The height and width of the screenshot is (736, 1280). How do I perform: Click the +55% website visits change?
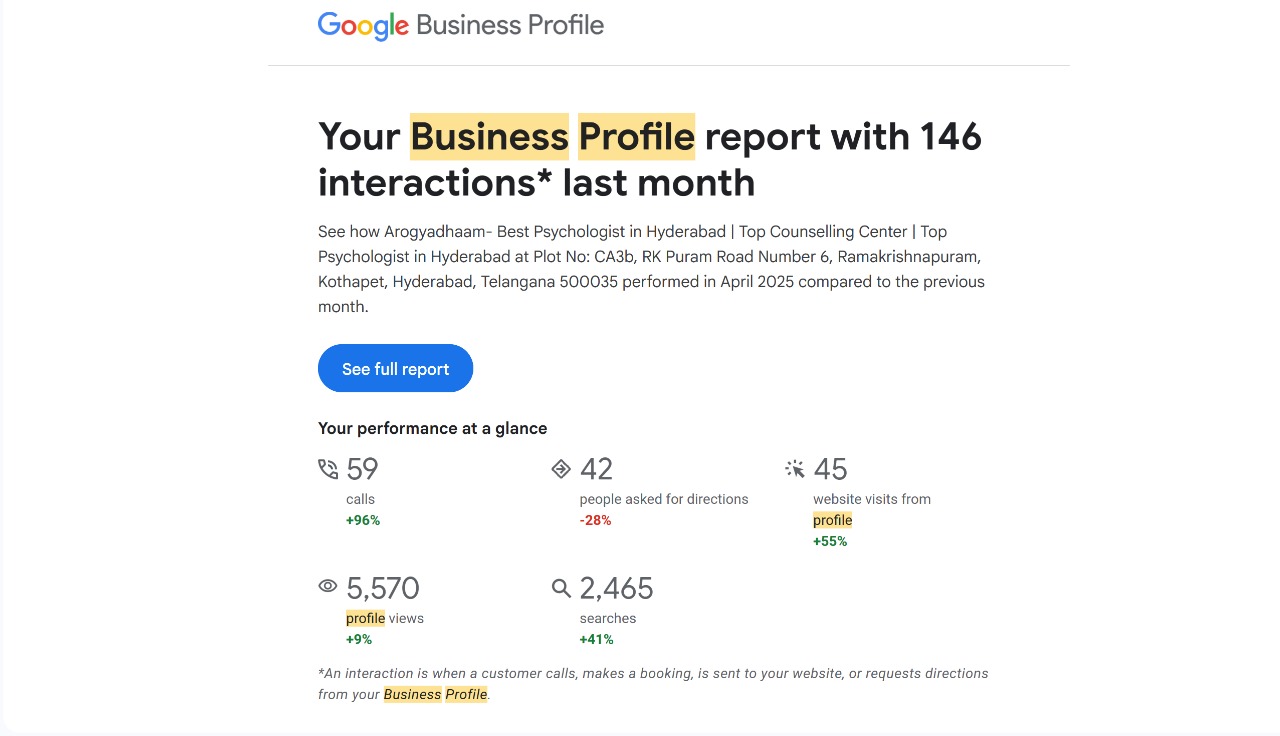pyautogui.click(x=830, y=541)
